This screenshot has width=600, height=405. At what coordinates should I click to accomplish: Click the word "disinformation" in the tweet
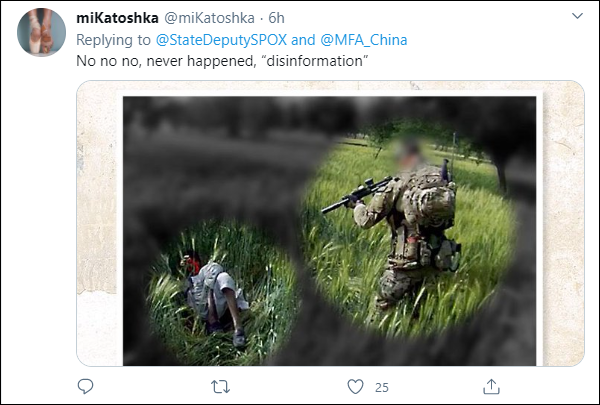315,61
